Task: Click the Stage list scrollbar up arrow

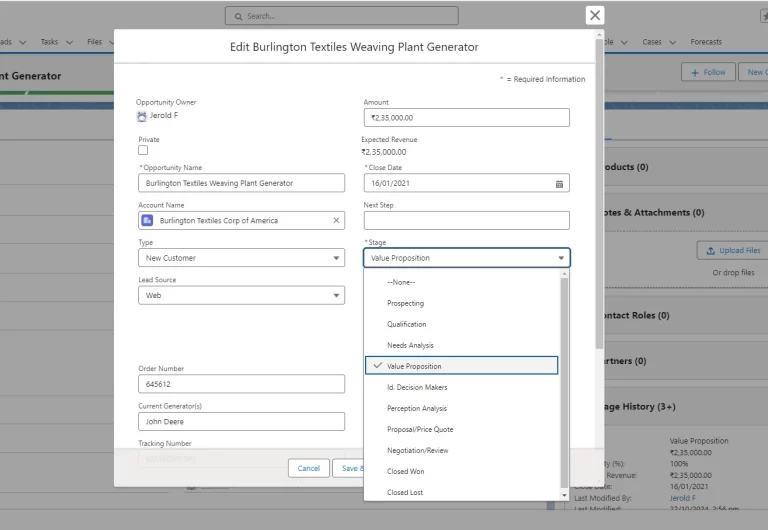Action: click(564, 273)
